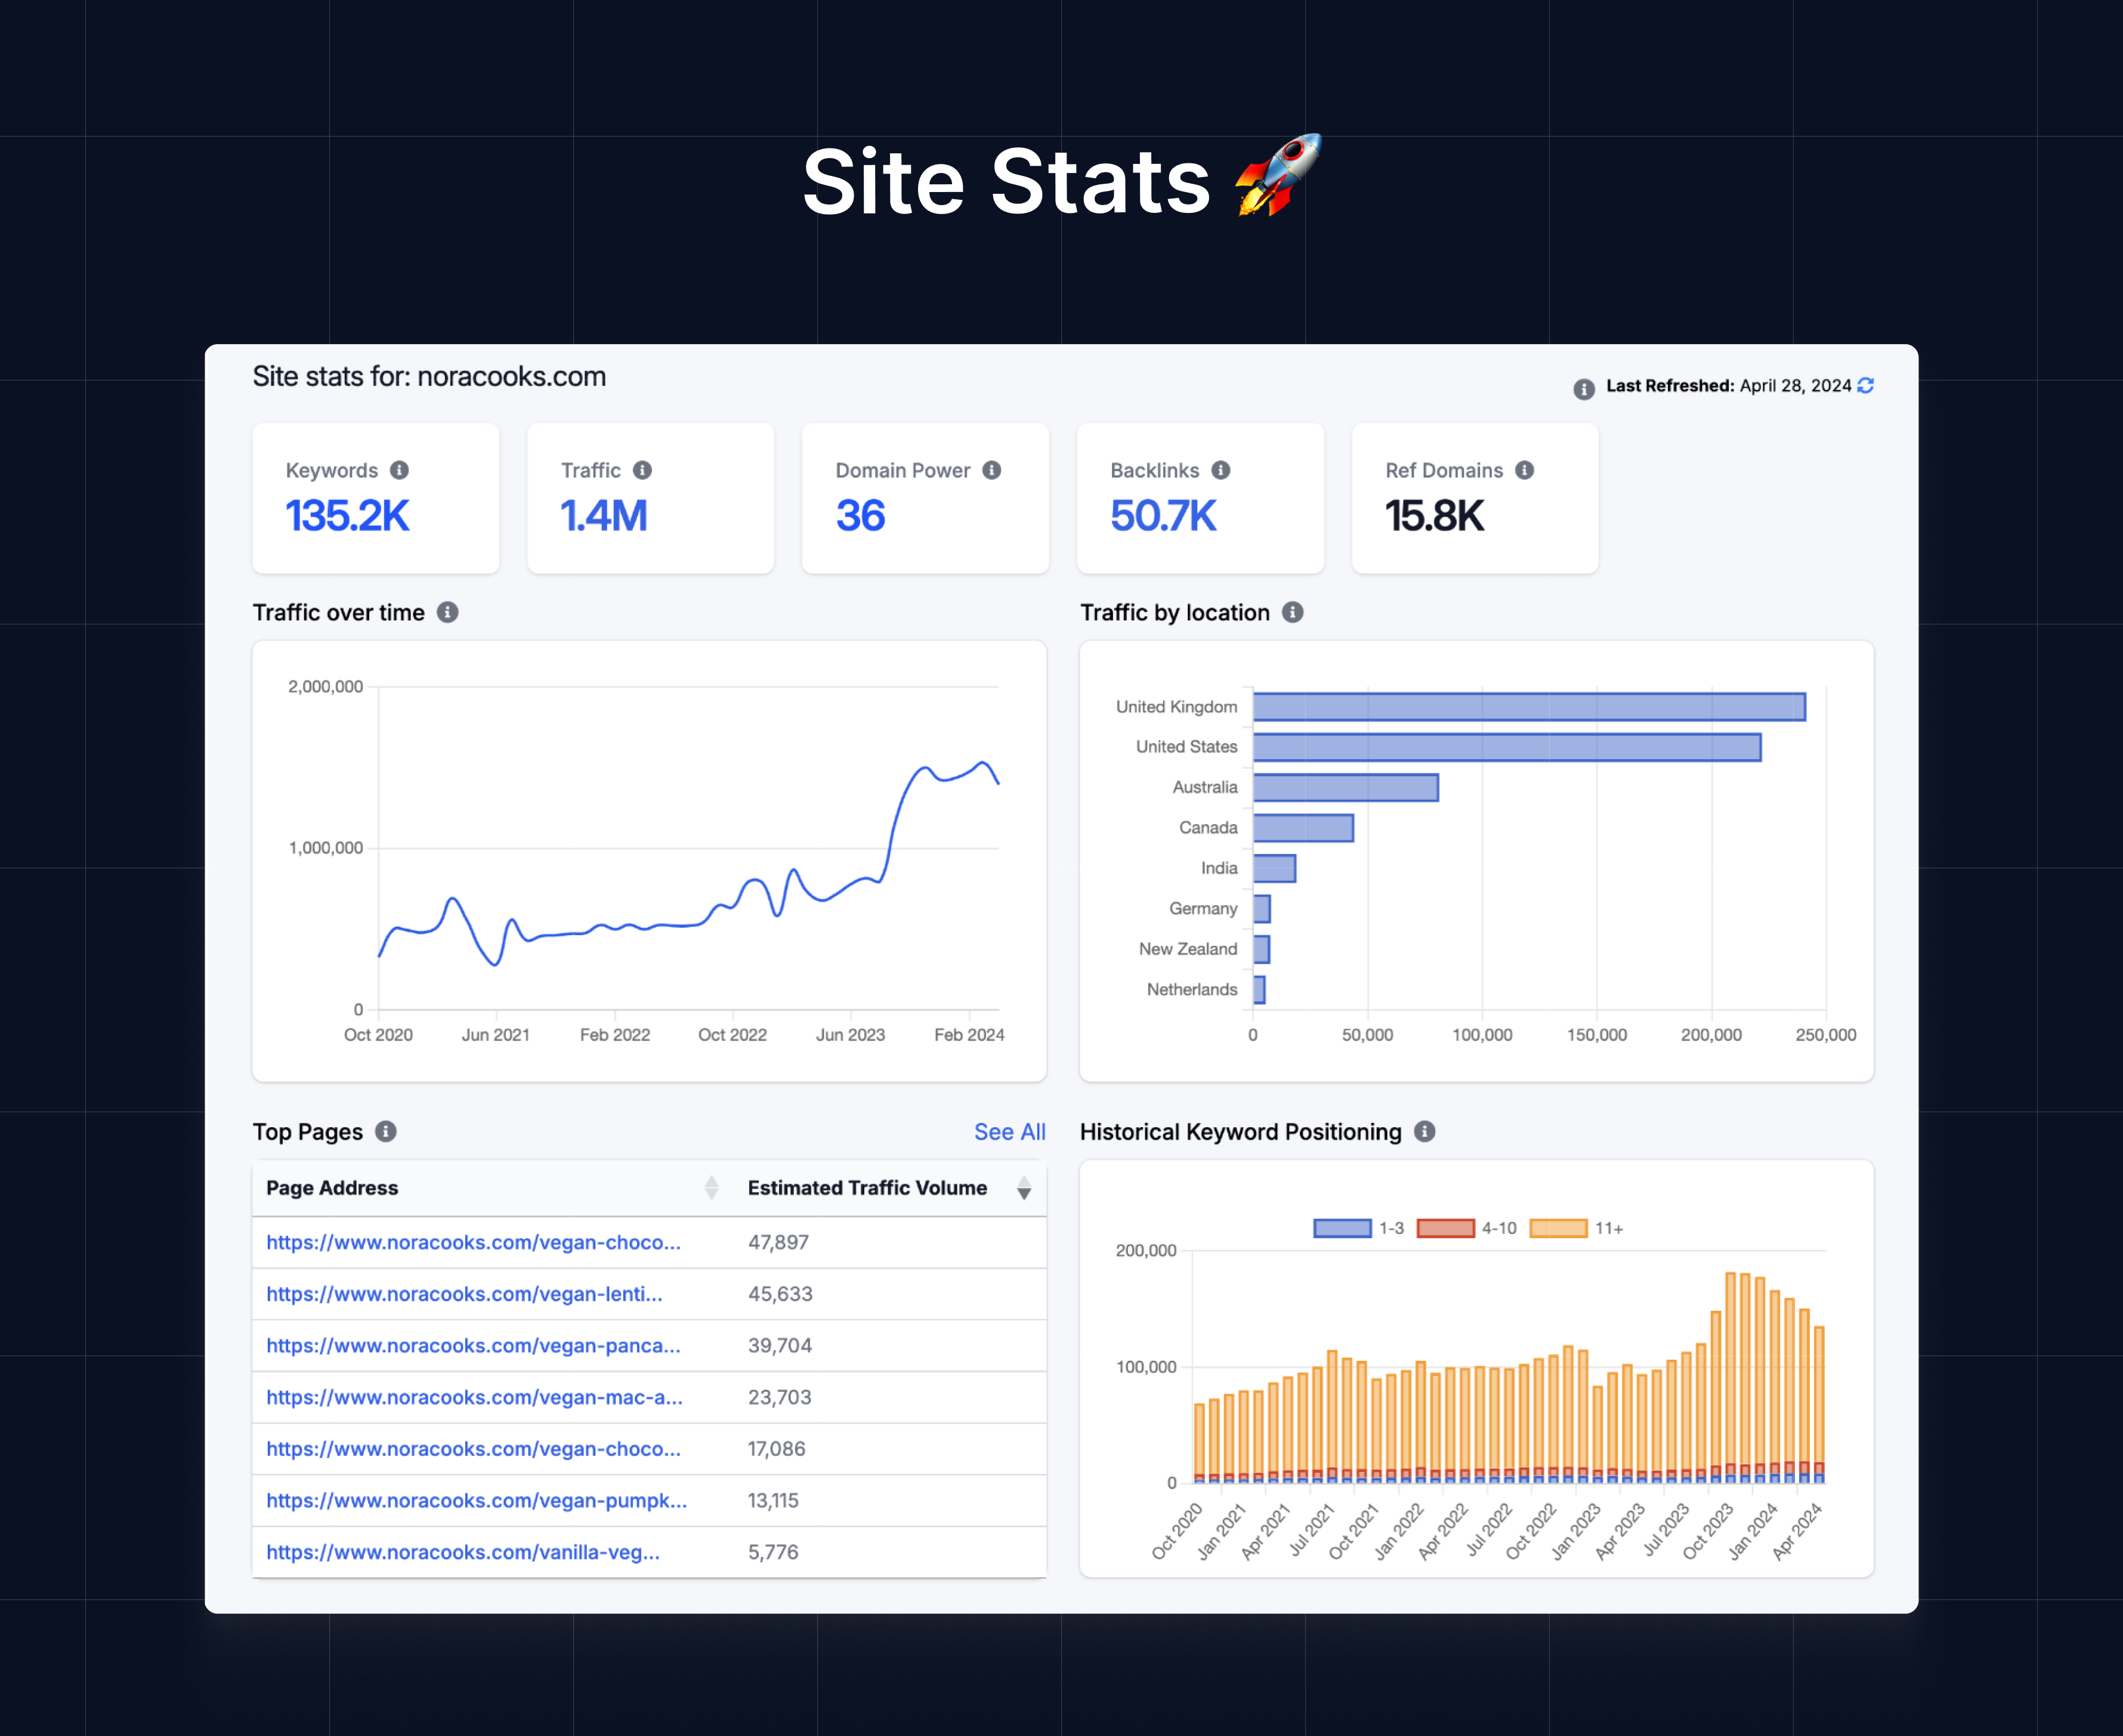Click the Canada traffic bar
2123x1736 pixels.
point(1303,828)
